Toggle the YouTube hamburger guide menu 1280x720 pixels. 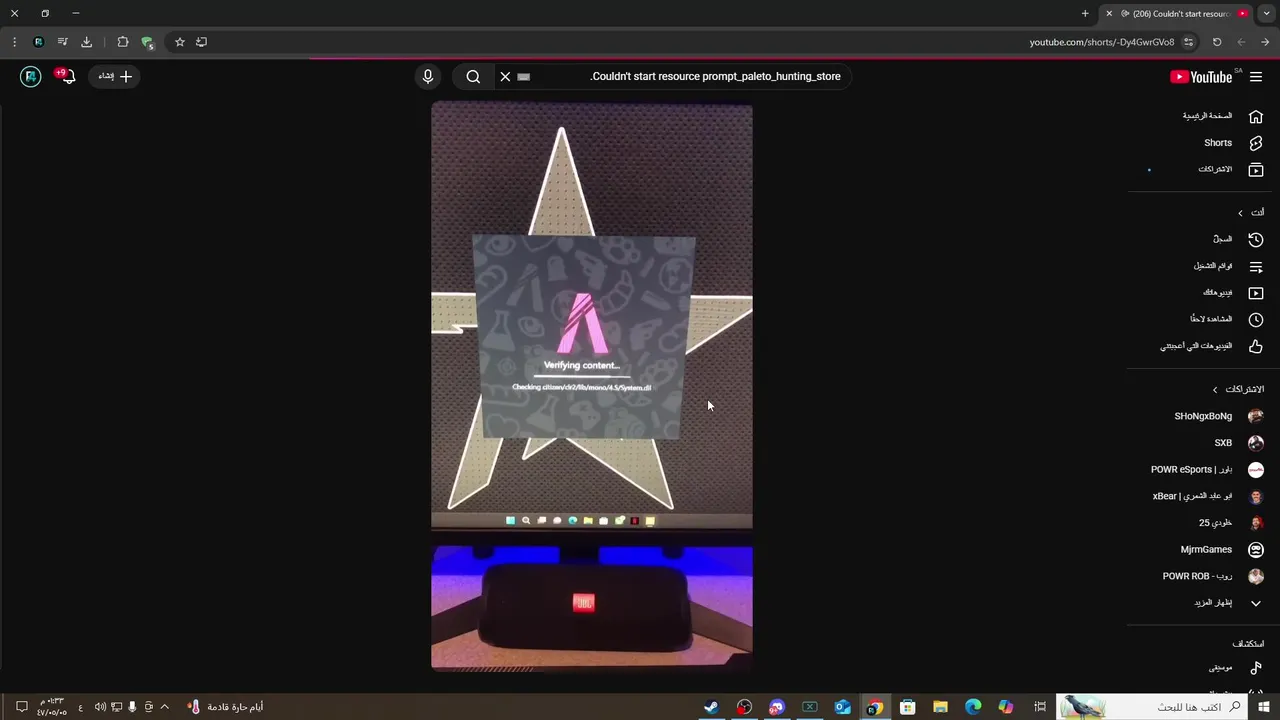click(1256, 77)
